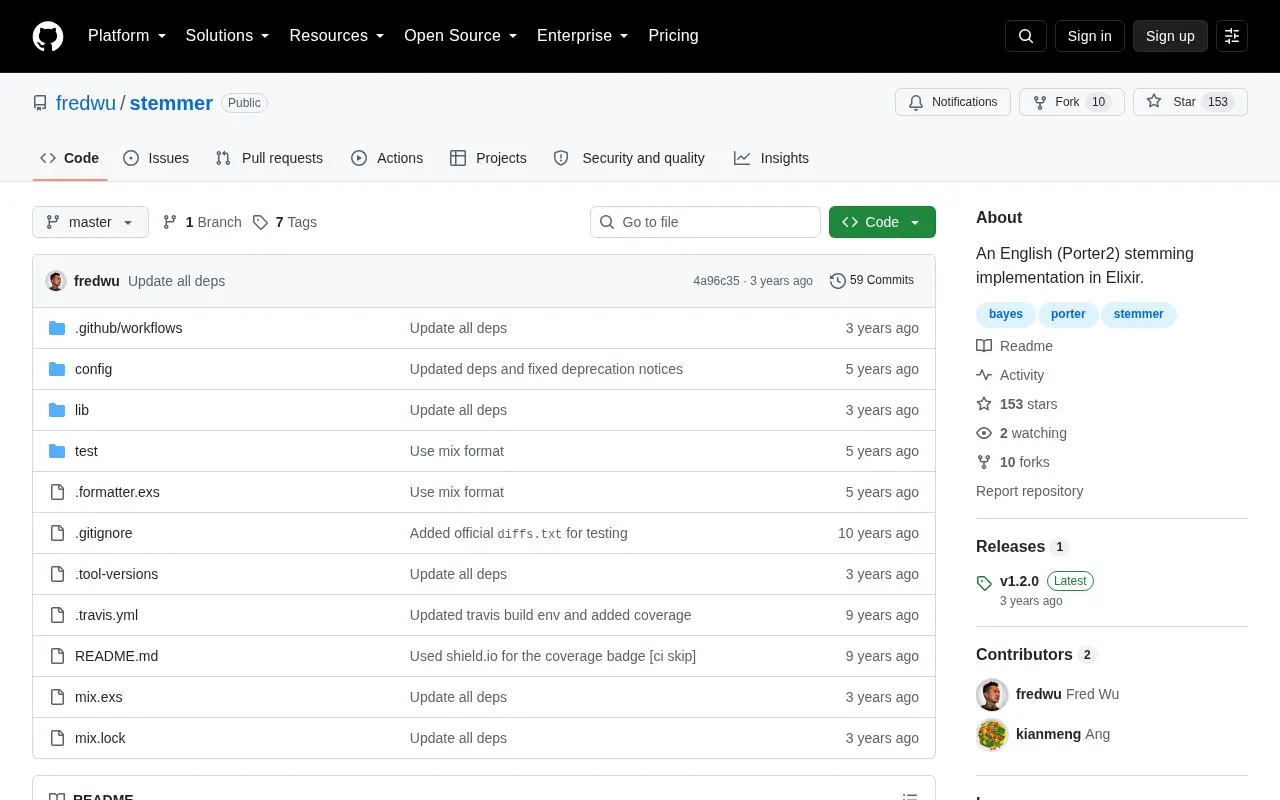1280x800 pixels.
Task: Open commit hash 4a96c35
Action: click(x=716, y=281)
